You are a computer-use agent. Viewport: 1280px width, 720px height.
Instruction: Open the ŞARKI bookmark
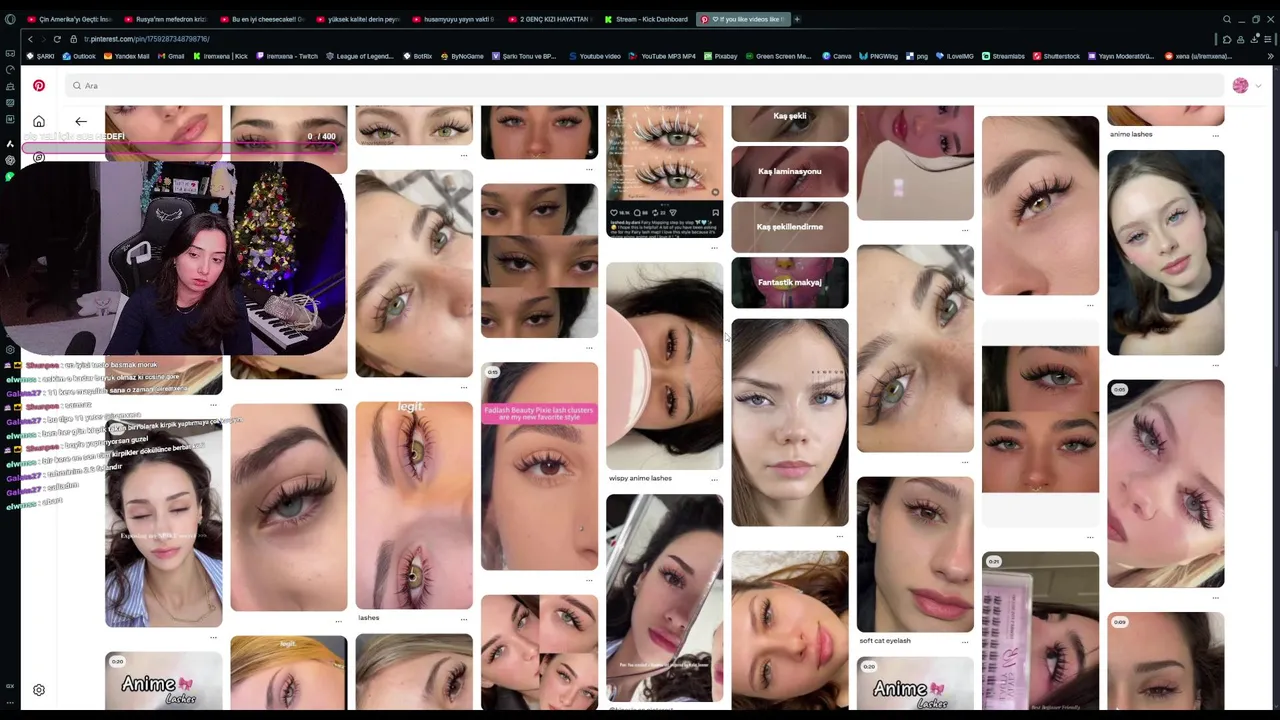[41, 56]
